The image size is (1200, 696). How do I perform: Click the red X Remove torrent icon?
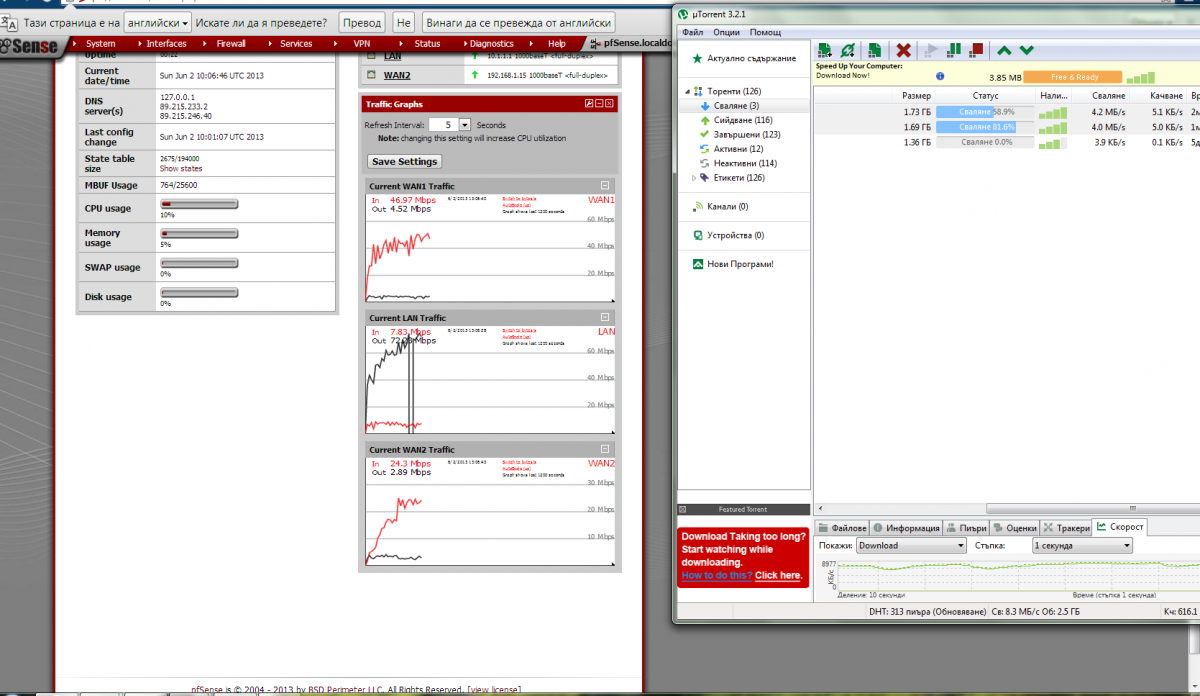pos(903,50)
